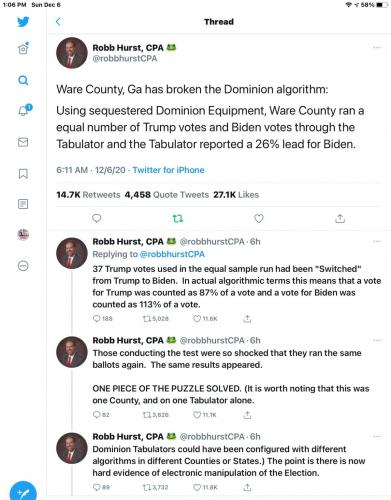The image size is (391, 500).
Task: Open profile avatar in sidebar
Action: tap(23, 235)
